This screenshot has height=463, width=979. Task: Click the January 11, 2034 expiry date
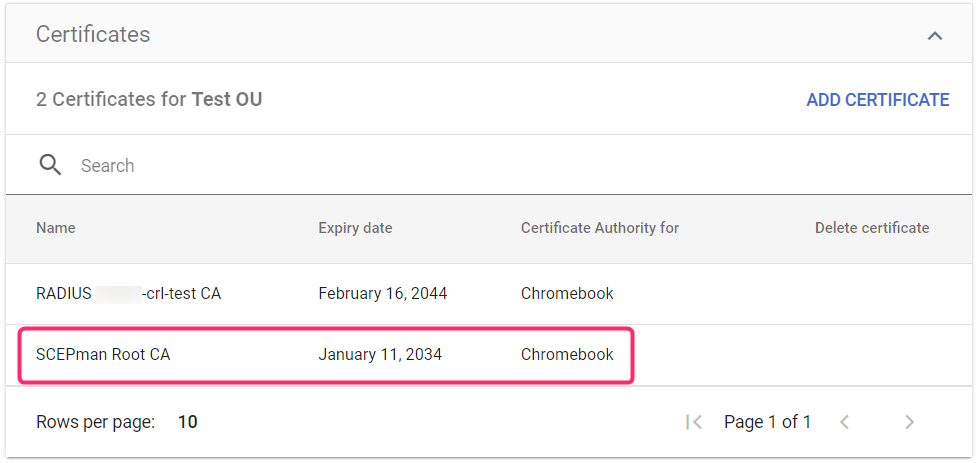(x=379, y=355)
